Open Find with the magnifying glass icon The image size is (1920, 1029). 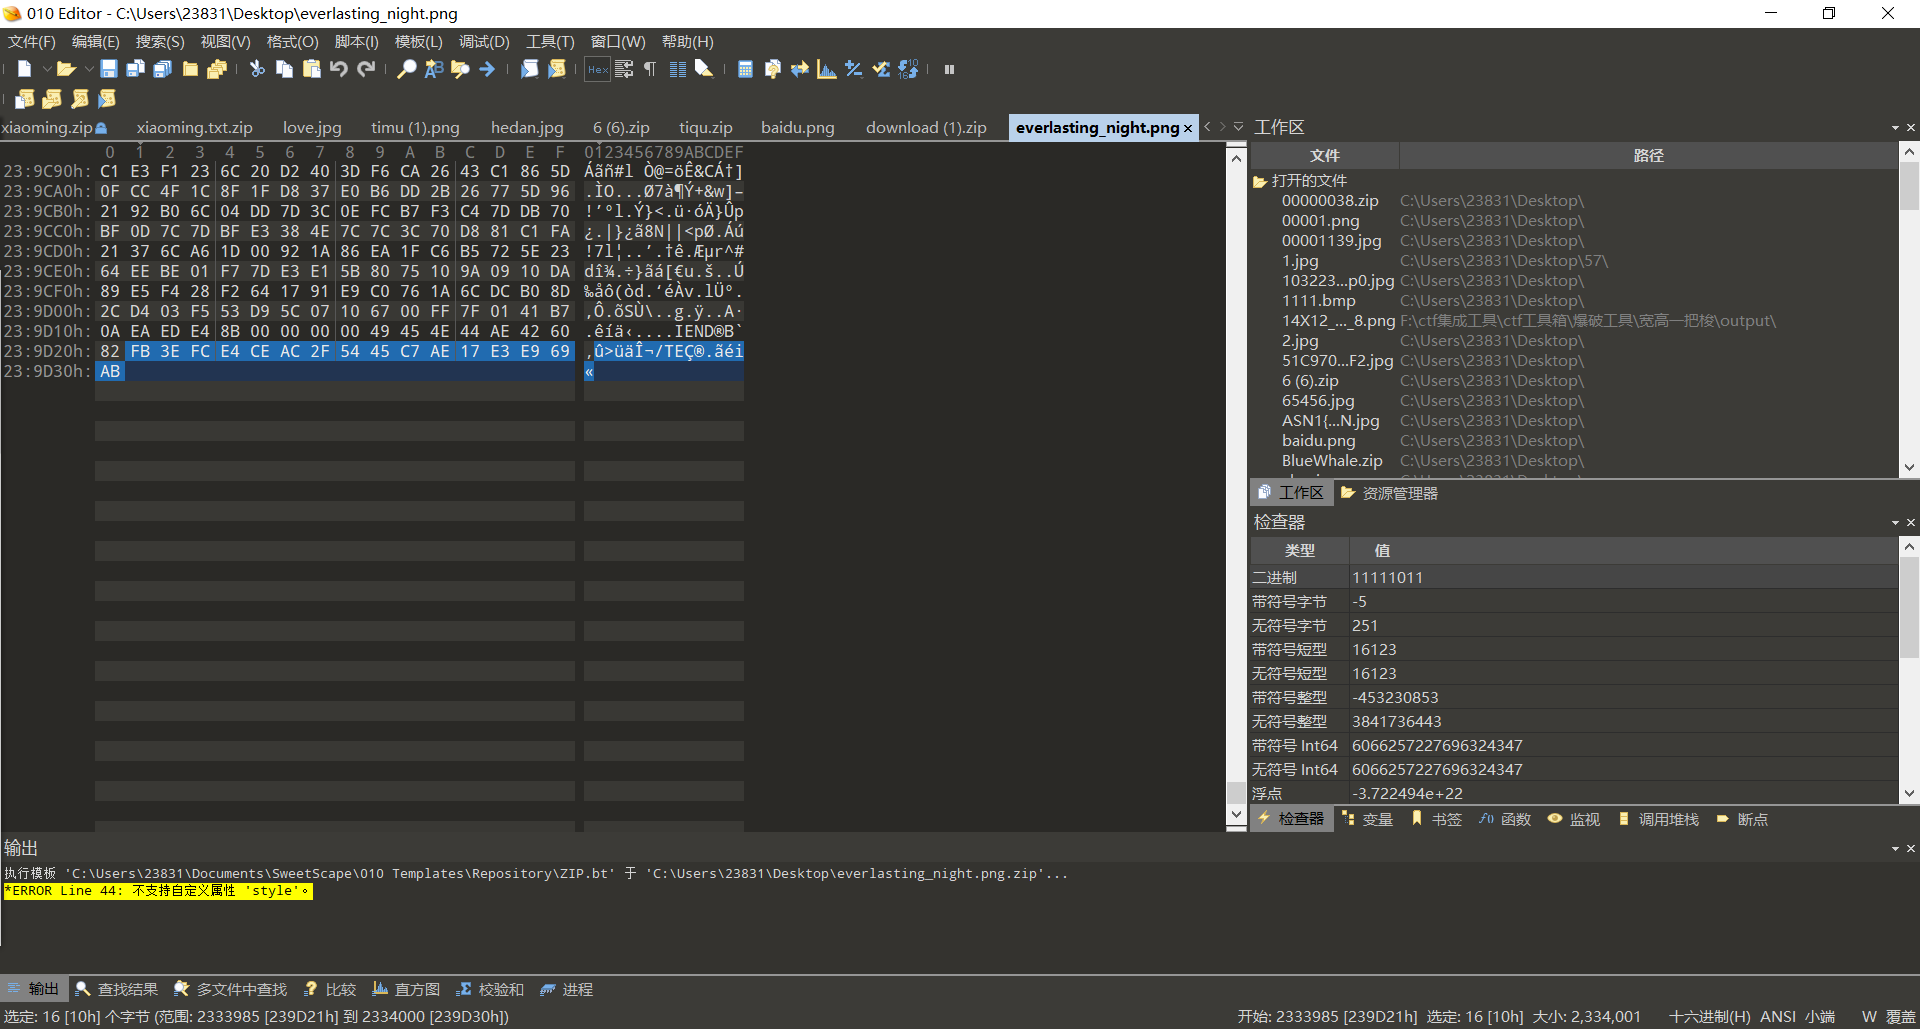406,69
